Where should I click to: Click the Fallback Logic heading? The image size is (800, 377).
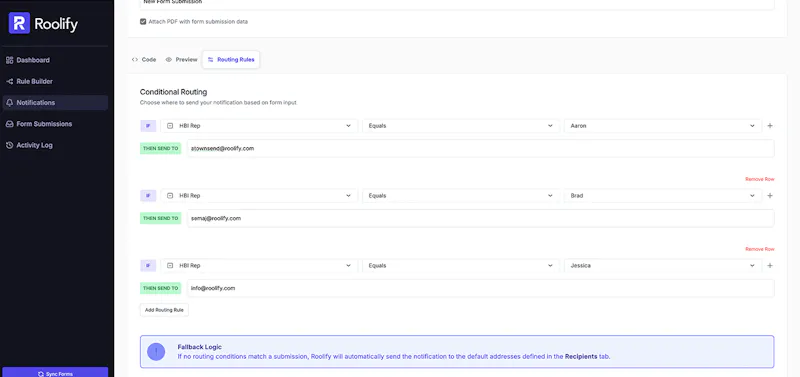(x=199, y=347)
